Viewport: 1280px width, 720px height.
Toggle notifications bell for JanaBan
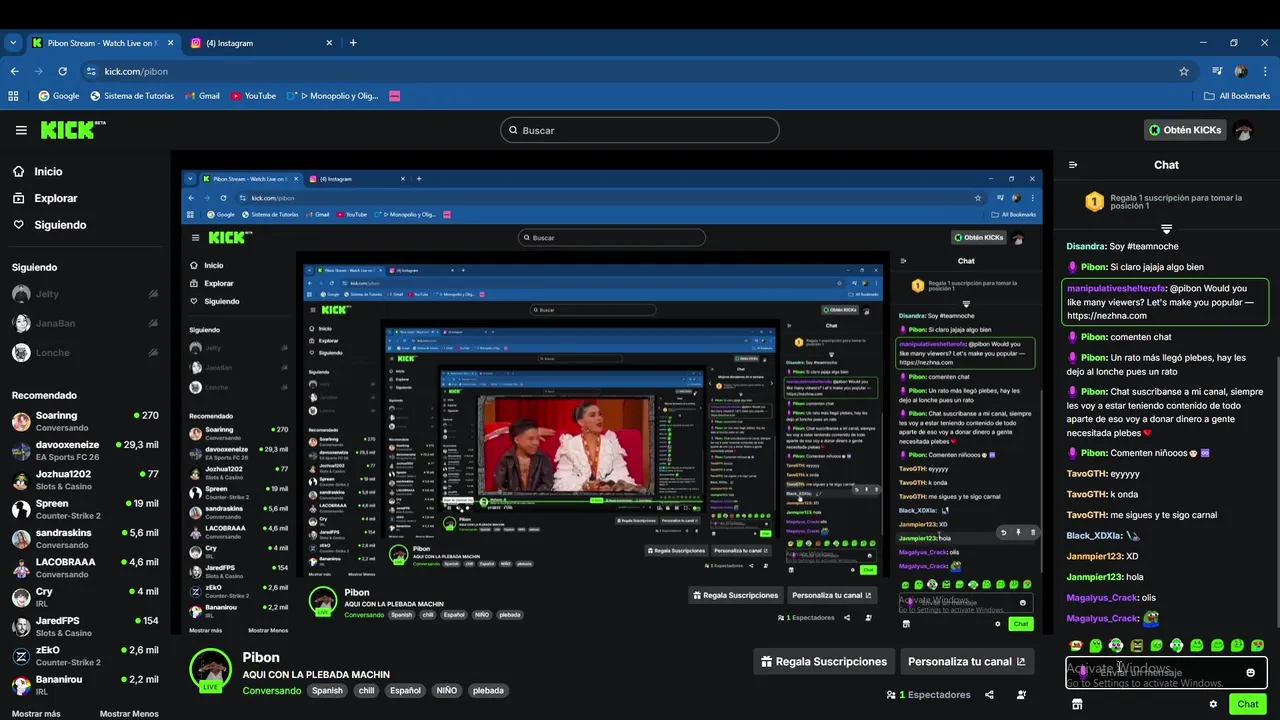pos(153,323)
